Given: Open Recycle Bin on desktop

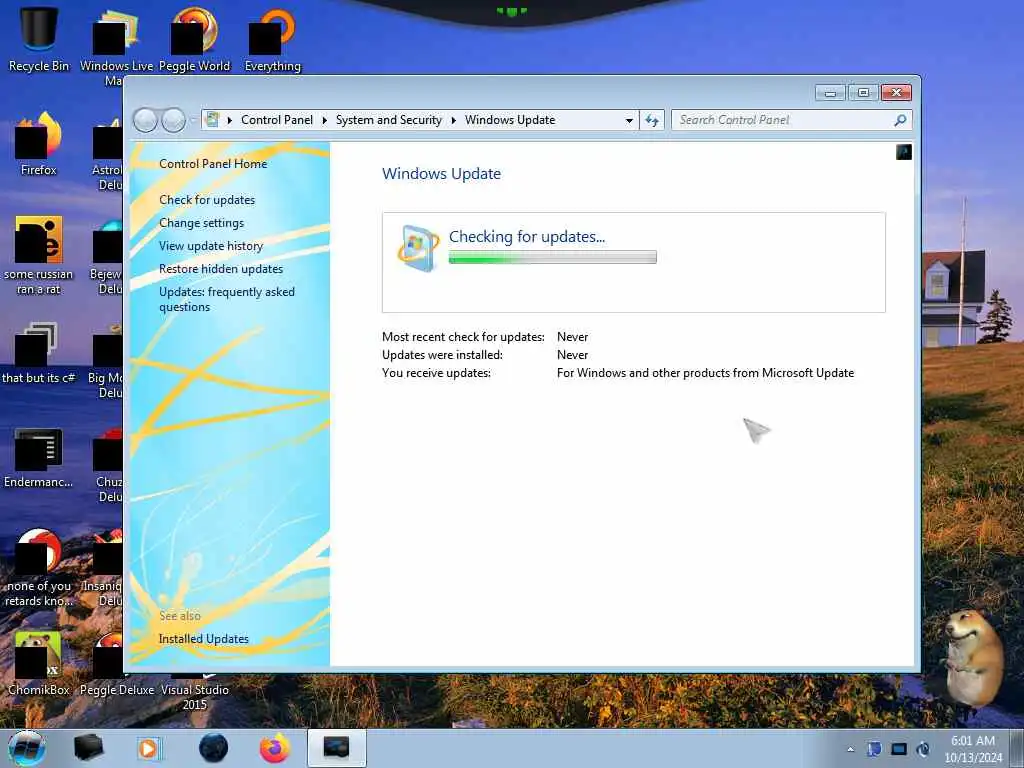Looking at the screenshot, I should 39,39.
